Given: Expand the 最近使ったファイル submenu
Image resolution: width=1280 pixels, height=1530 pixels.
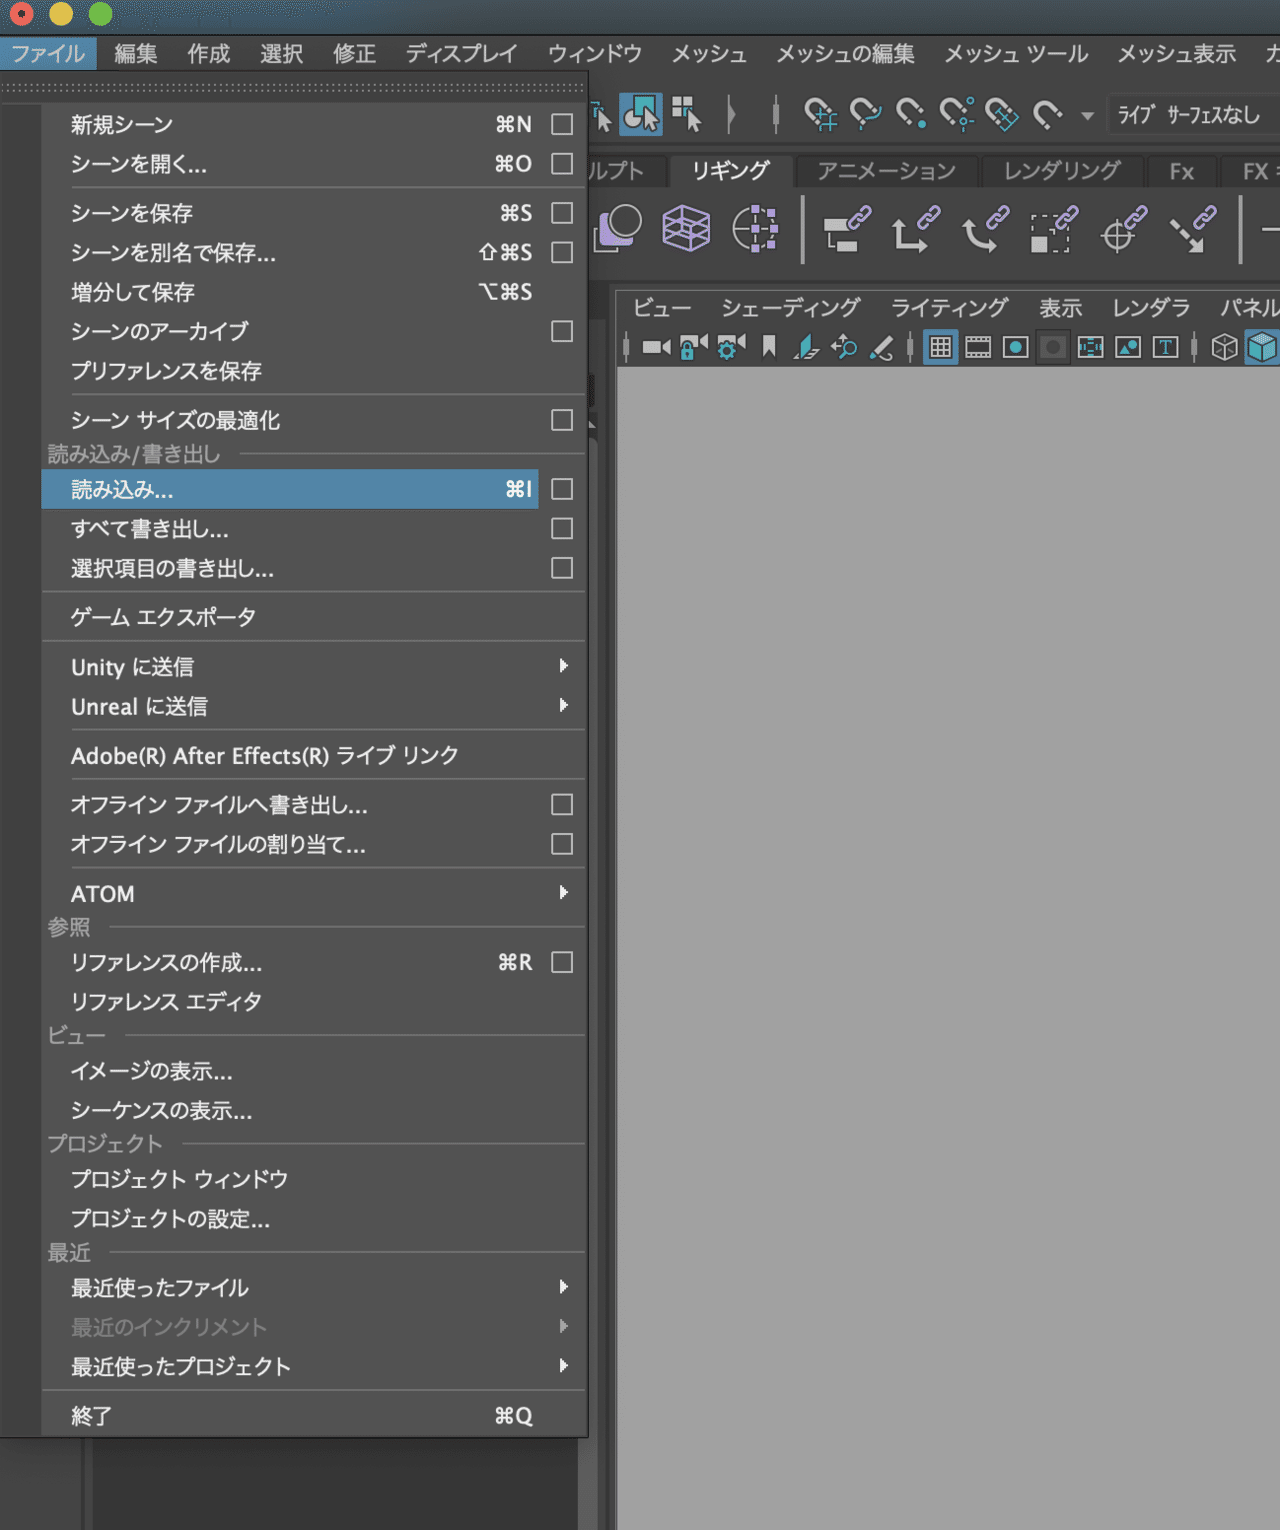Looking at the screenshot, I should 563,1288.
